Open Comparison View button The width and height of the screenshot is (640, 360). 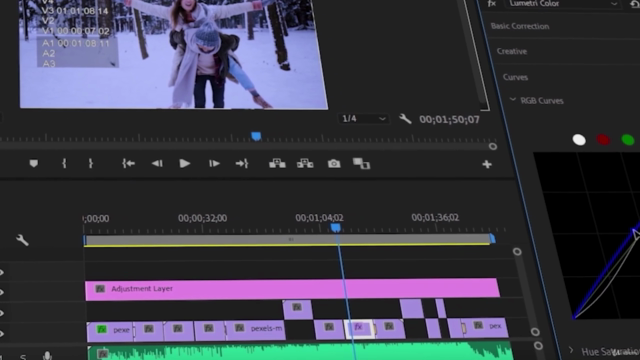pyautogui.click(x=361, y=164)
